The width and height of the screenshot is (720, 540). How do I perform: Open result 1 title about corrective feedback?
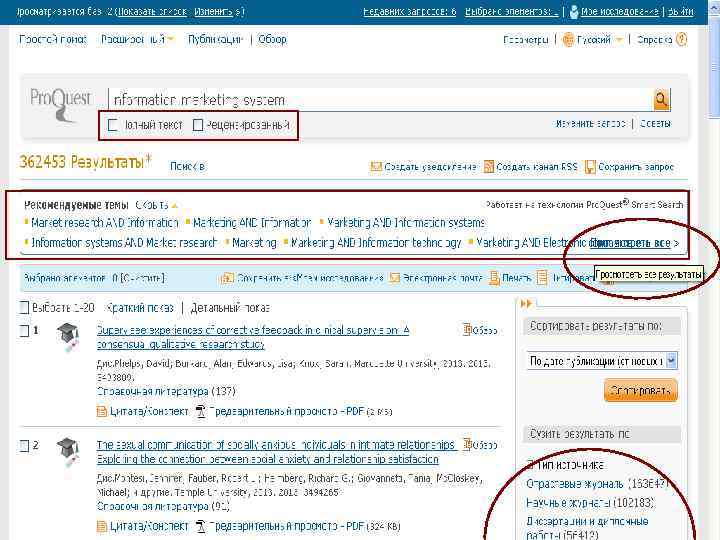[x=253, y=337]
